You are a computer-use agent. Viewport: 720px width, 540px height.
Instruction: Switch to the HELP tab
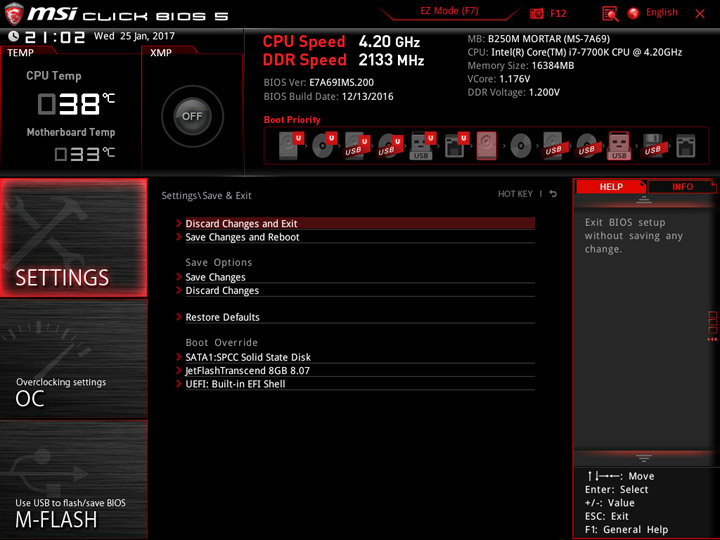tap(611, 187)
